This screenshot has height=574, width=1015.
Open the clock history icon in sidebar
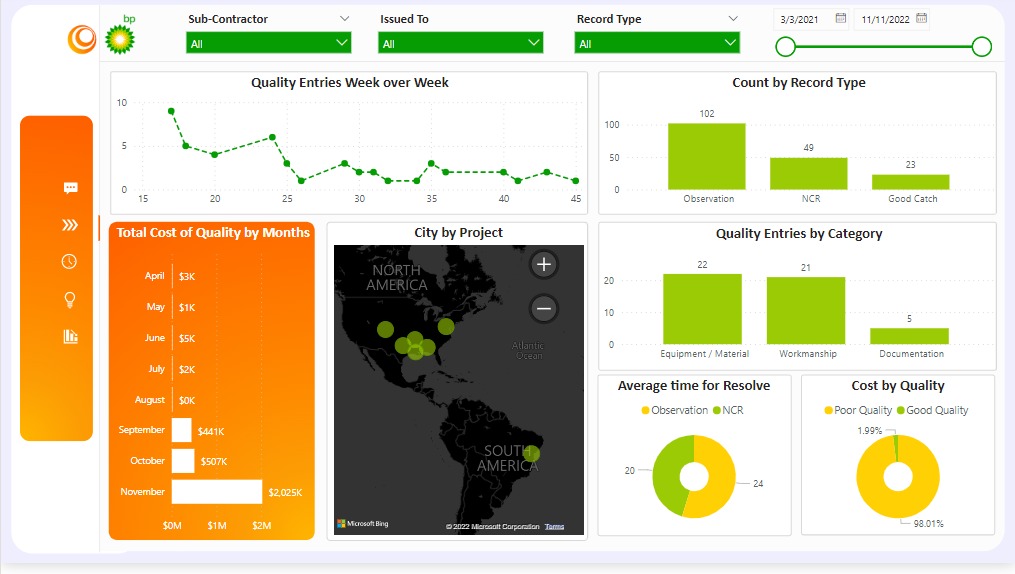click(x=69, y=262)
